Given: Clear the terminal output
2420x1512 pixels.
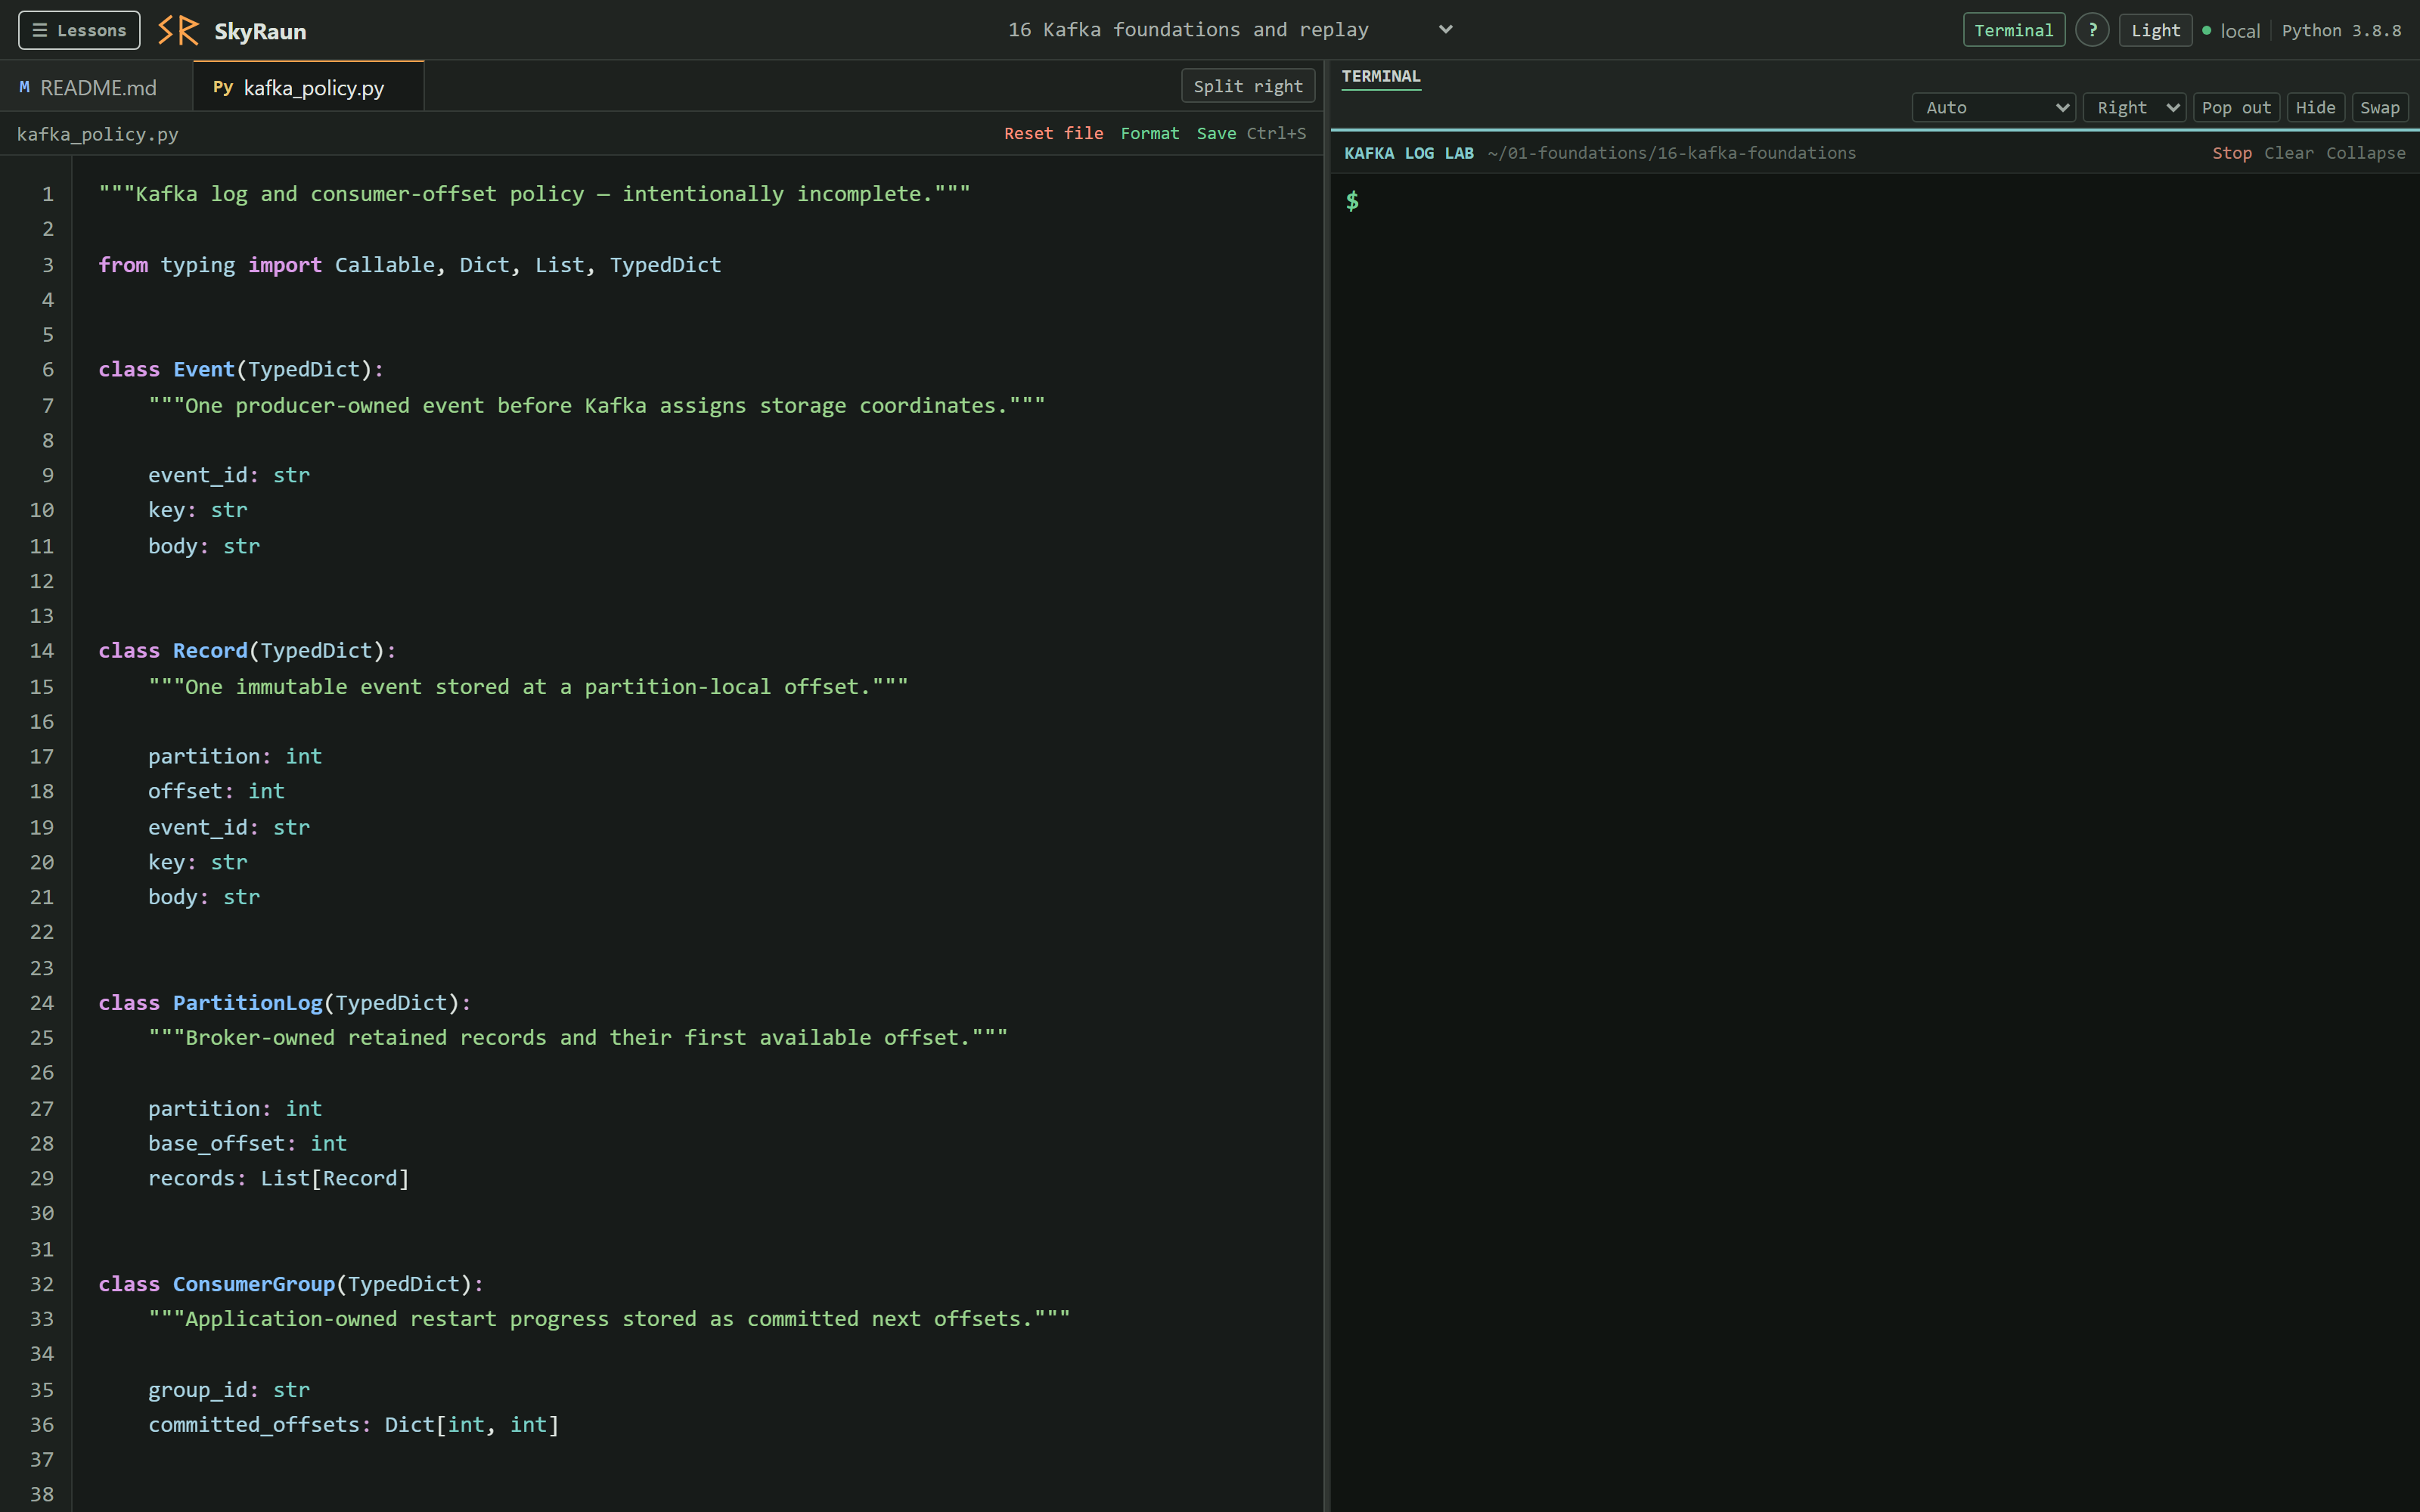Looking at the screenshot, I should click(x=2288, y=153).
